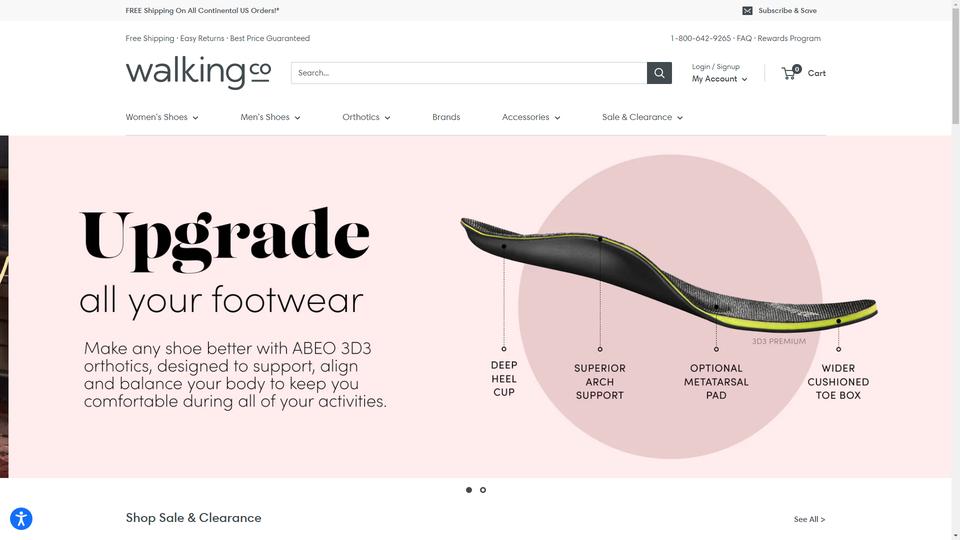Image resolution: width=960 pixels, height=540 pixels.
Task: Click the Walking Co logo
Action: click(x=198, y=72)
